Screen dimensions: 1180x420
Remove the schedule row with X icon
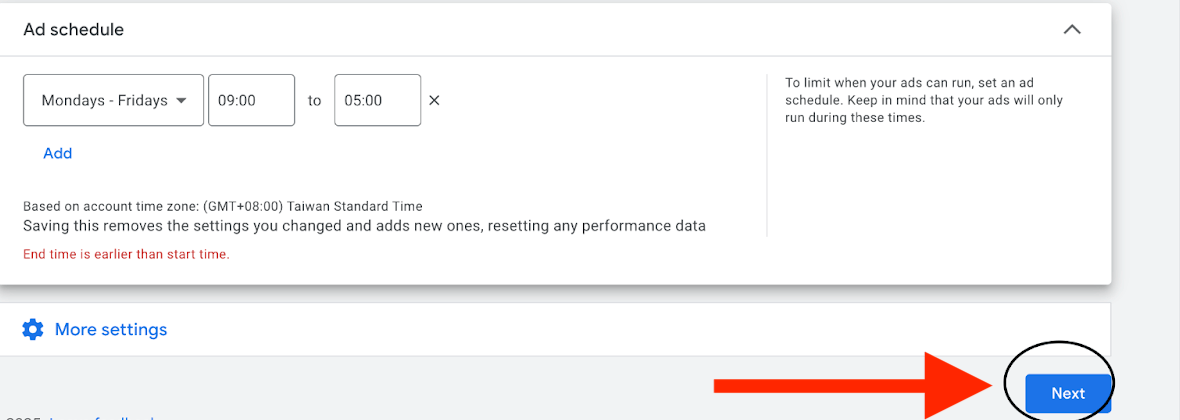coord(434,100)
